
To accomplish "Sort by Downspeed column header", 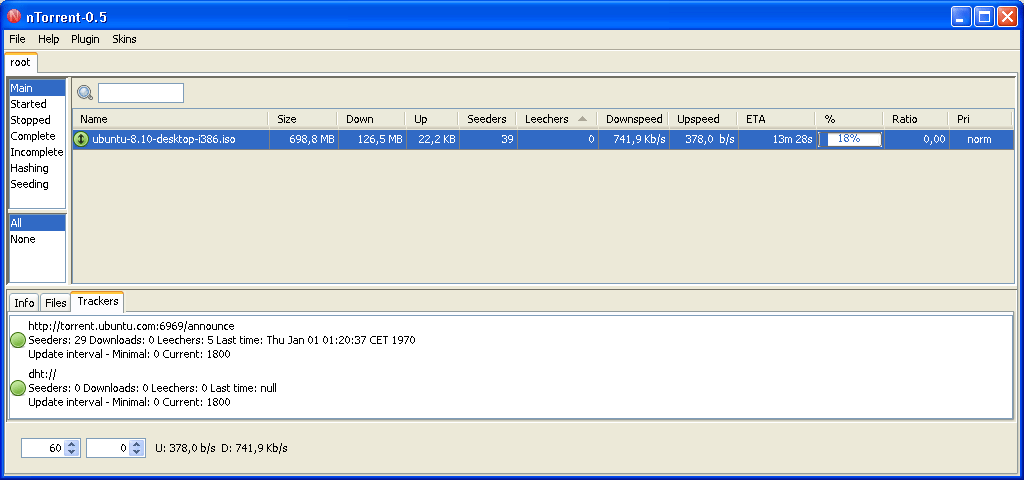I will click(633, 119).
